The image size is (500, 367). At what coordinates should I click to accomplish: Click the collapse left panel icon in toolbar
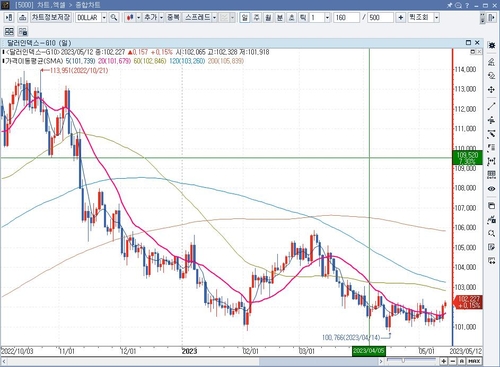pyautogui.click(x=9, y=17)
